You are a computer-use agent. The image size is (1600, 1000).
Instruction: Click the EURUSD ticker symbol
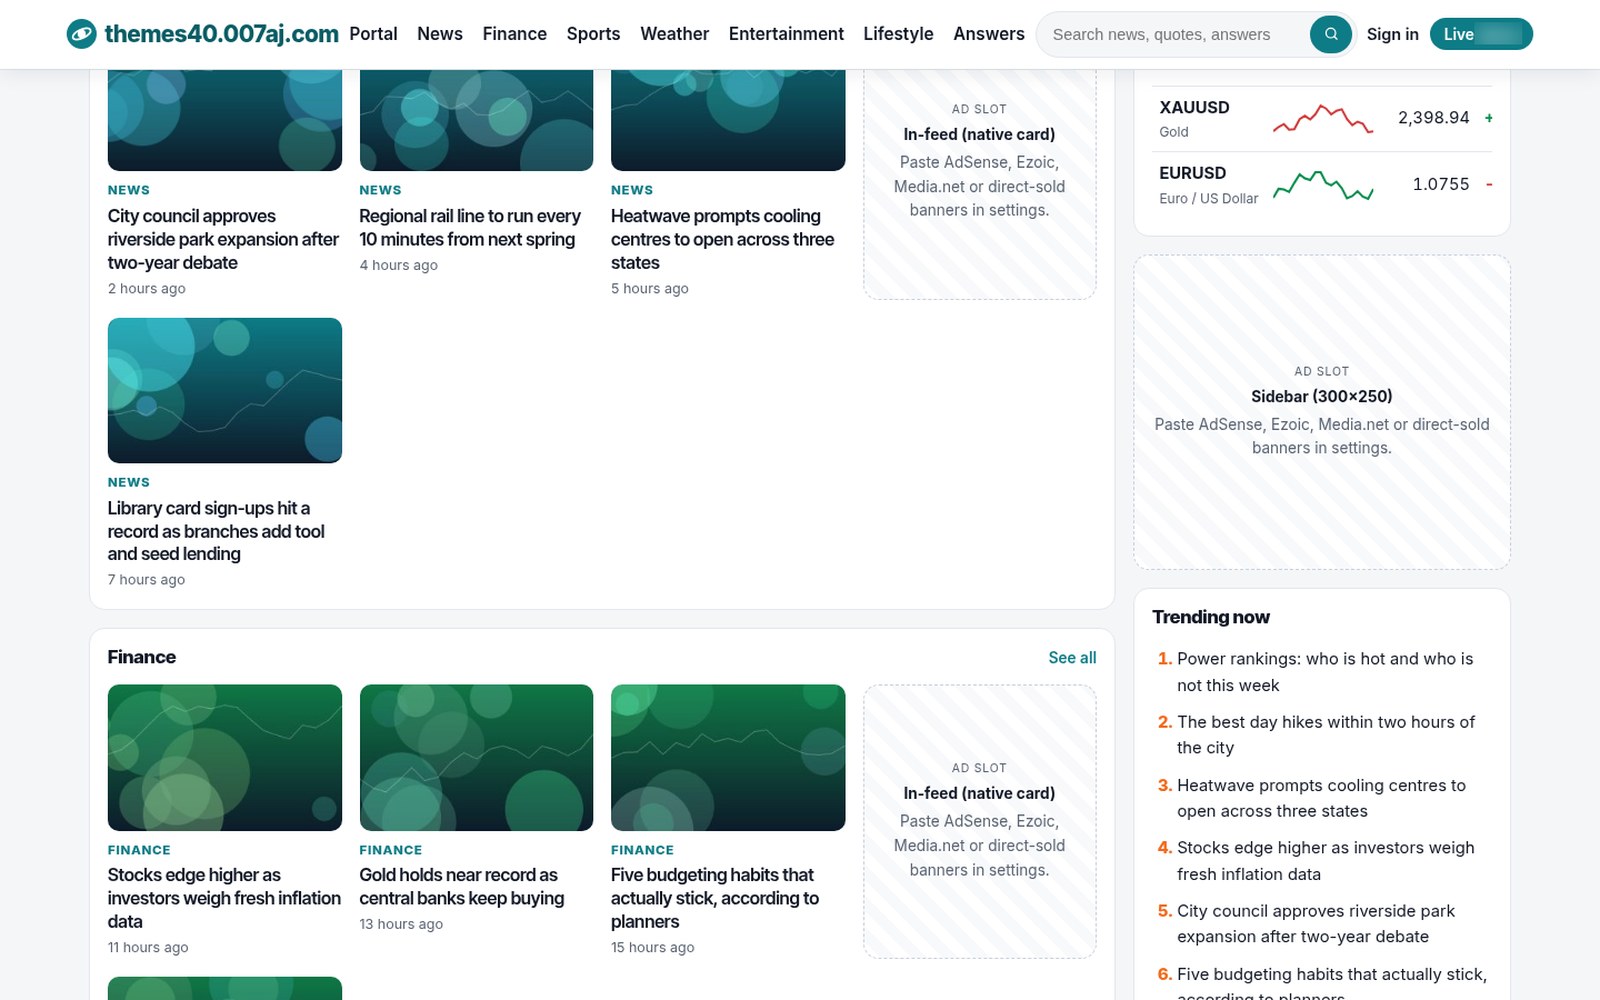pyautogui.click(x=1192, y=173)
